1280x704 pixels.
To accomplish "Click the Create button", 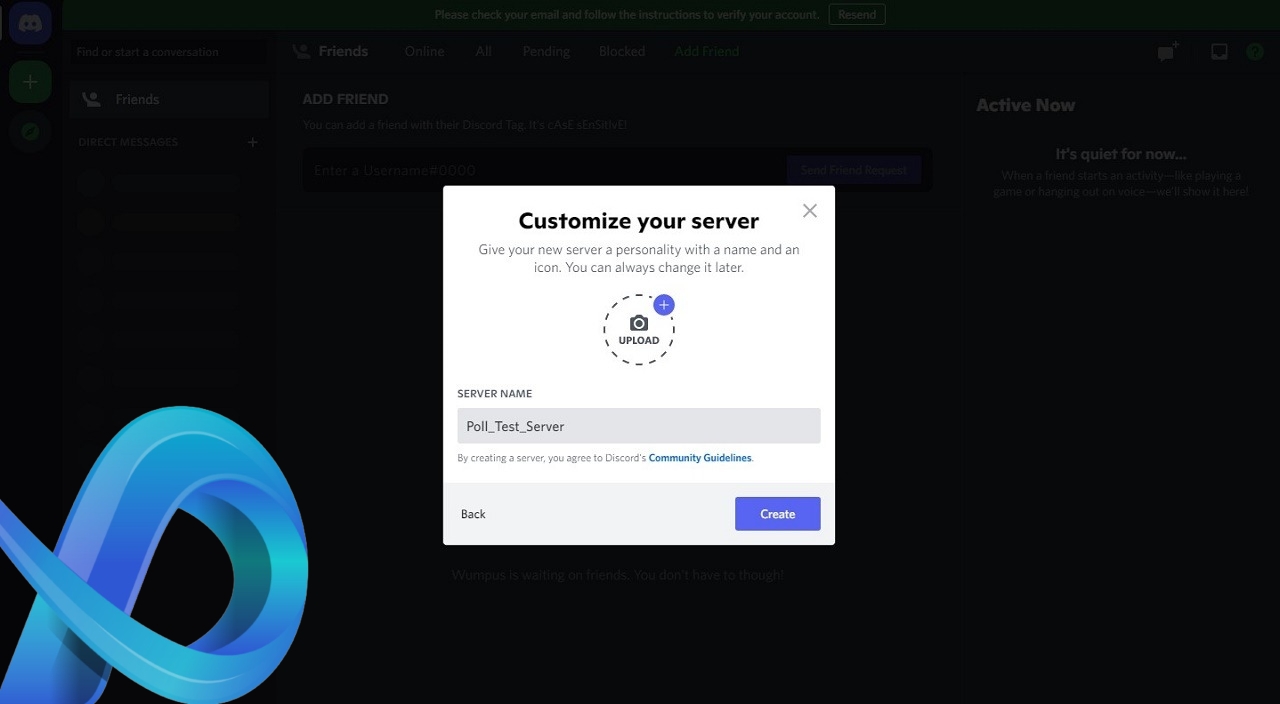I will coord(778,514).
